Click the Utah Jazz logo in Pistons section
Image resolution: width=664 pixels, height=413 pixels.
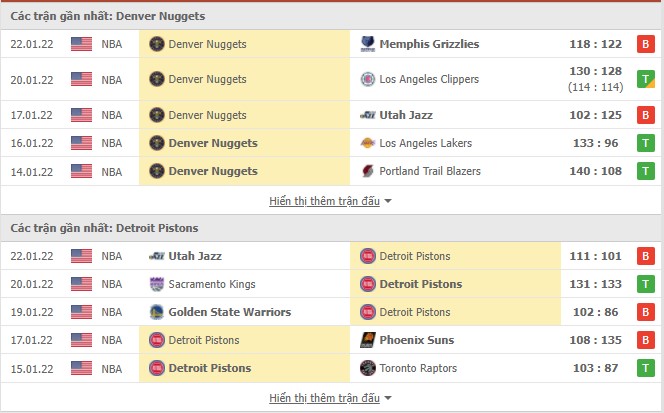pyautogui.click(x=156, y=256)
